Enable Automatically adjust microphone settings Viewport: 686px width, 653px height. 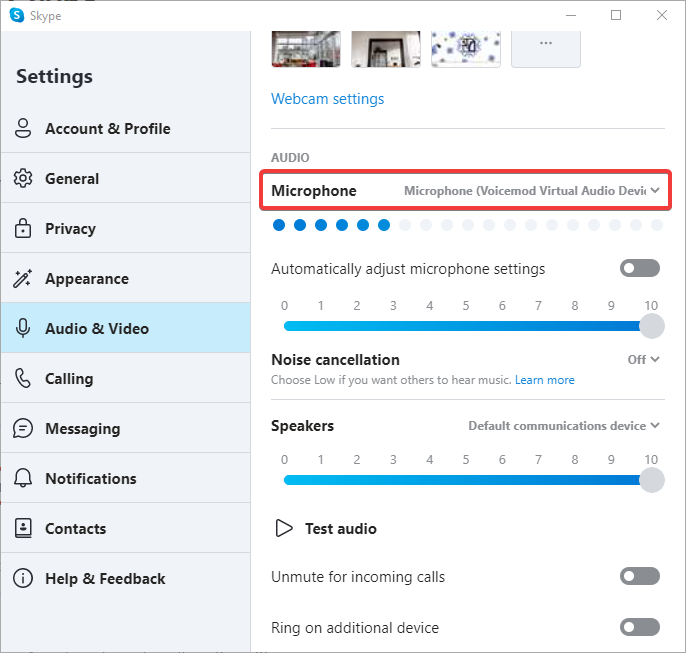(640, 268)
